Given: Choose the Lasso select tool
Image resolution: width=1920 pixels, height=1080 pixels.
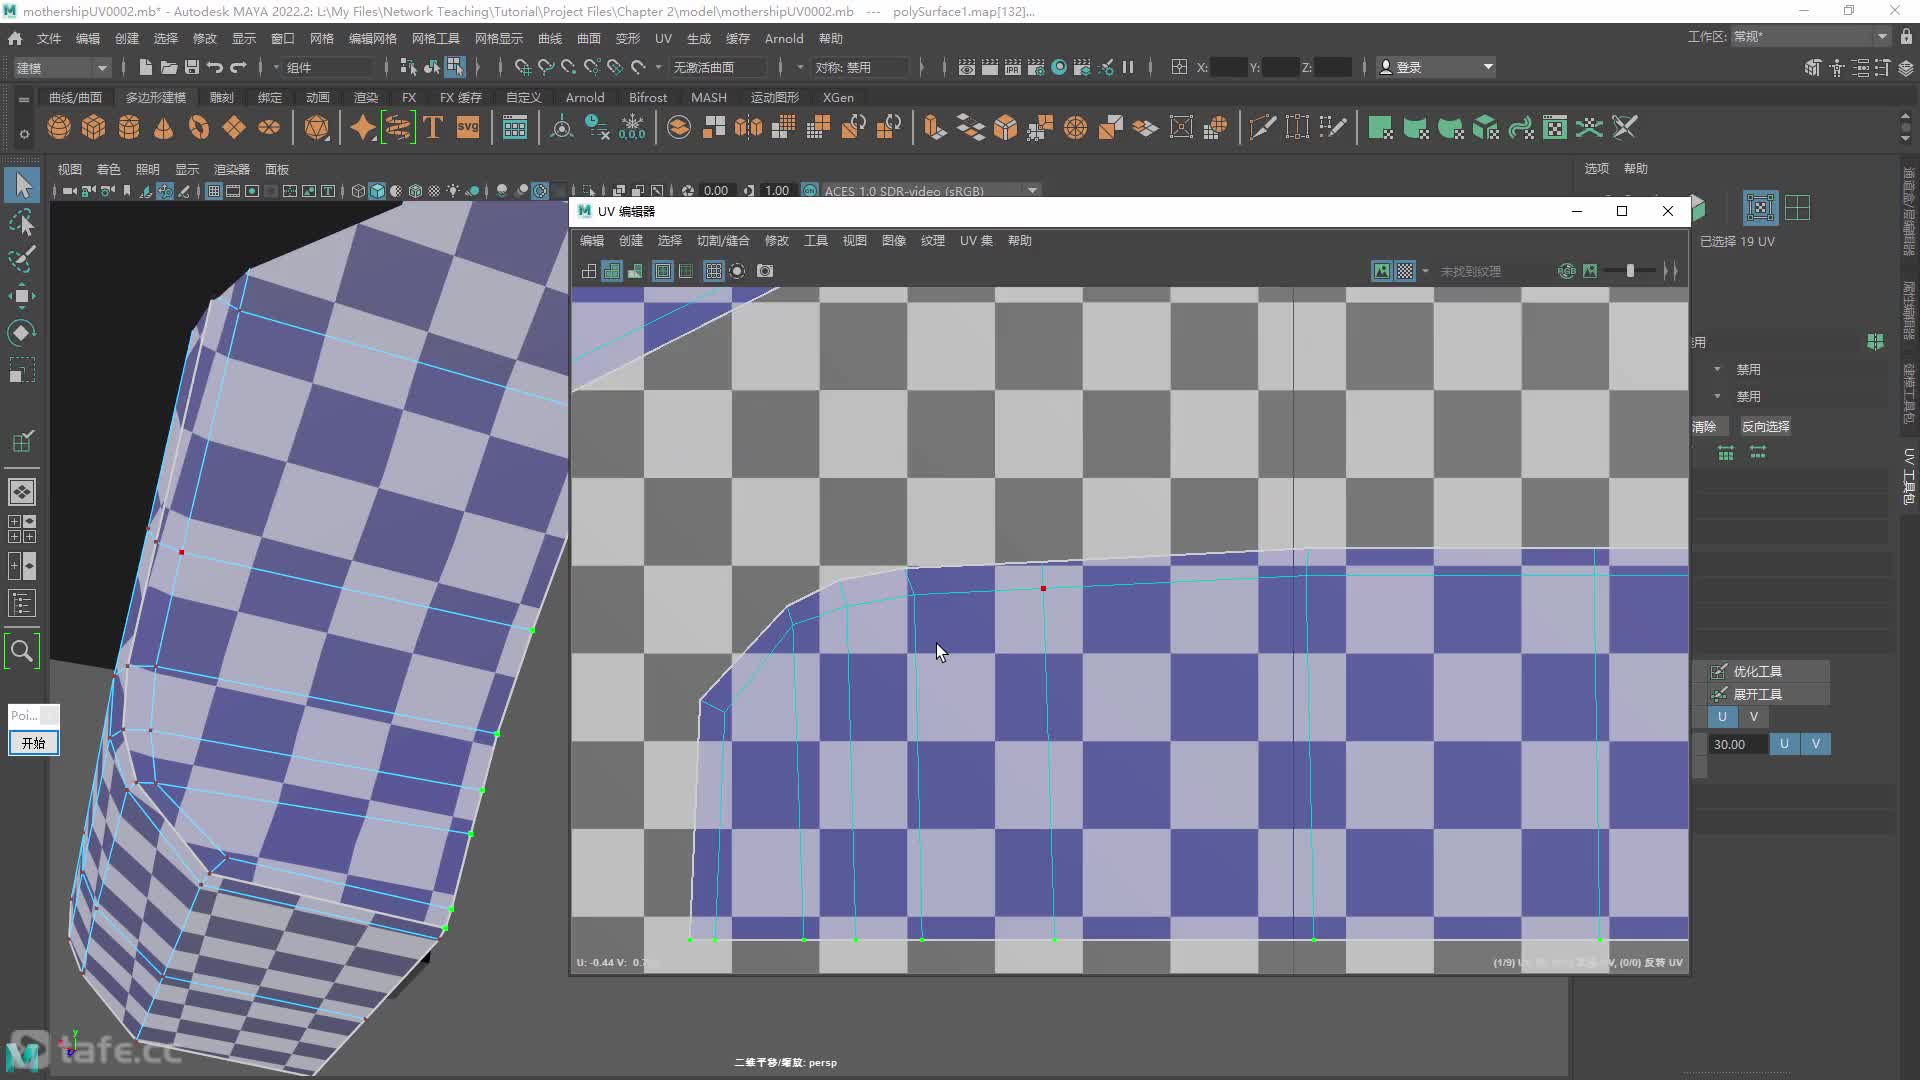Looking at the screenshot, I should [x=22, y=222].
